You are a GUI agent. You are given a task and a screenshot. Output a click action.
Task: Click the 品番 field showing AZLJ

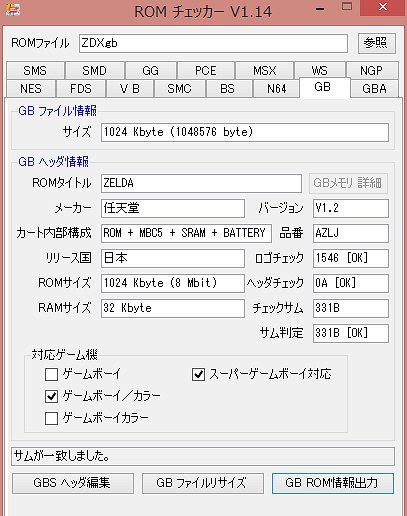(351, 233)
